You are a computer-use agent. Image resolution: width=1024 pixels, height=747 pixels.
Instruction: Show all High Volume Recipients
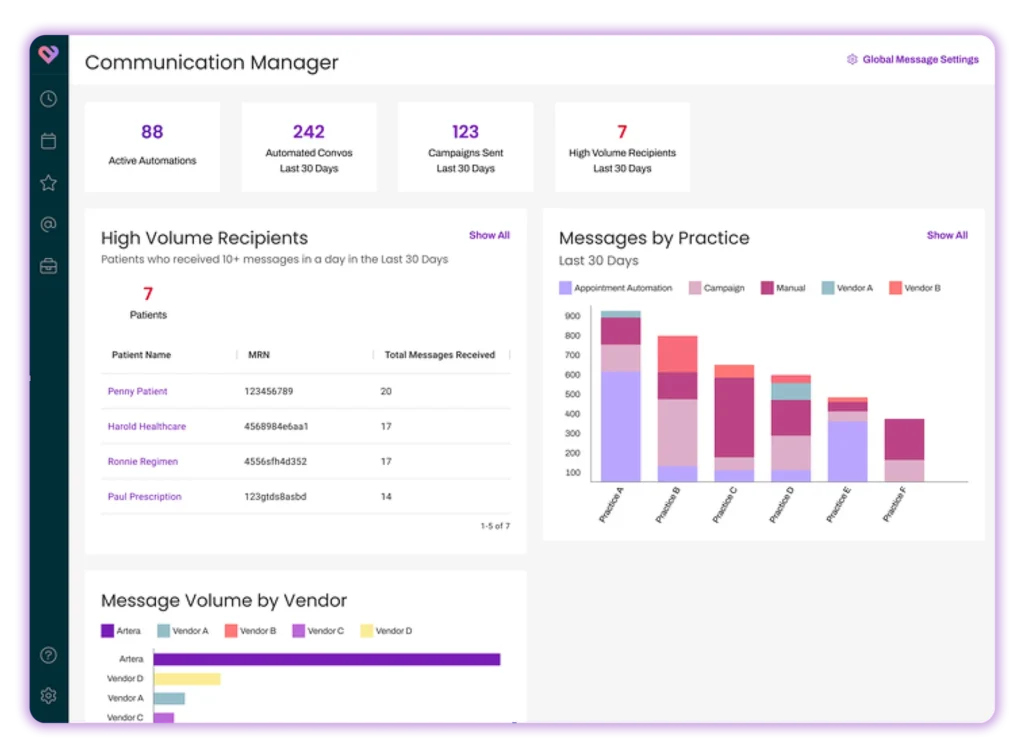pos(489,236)
